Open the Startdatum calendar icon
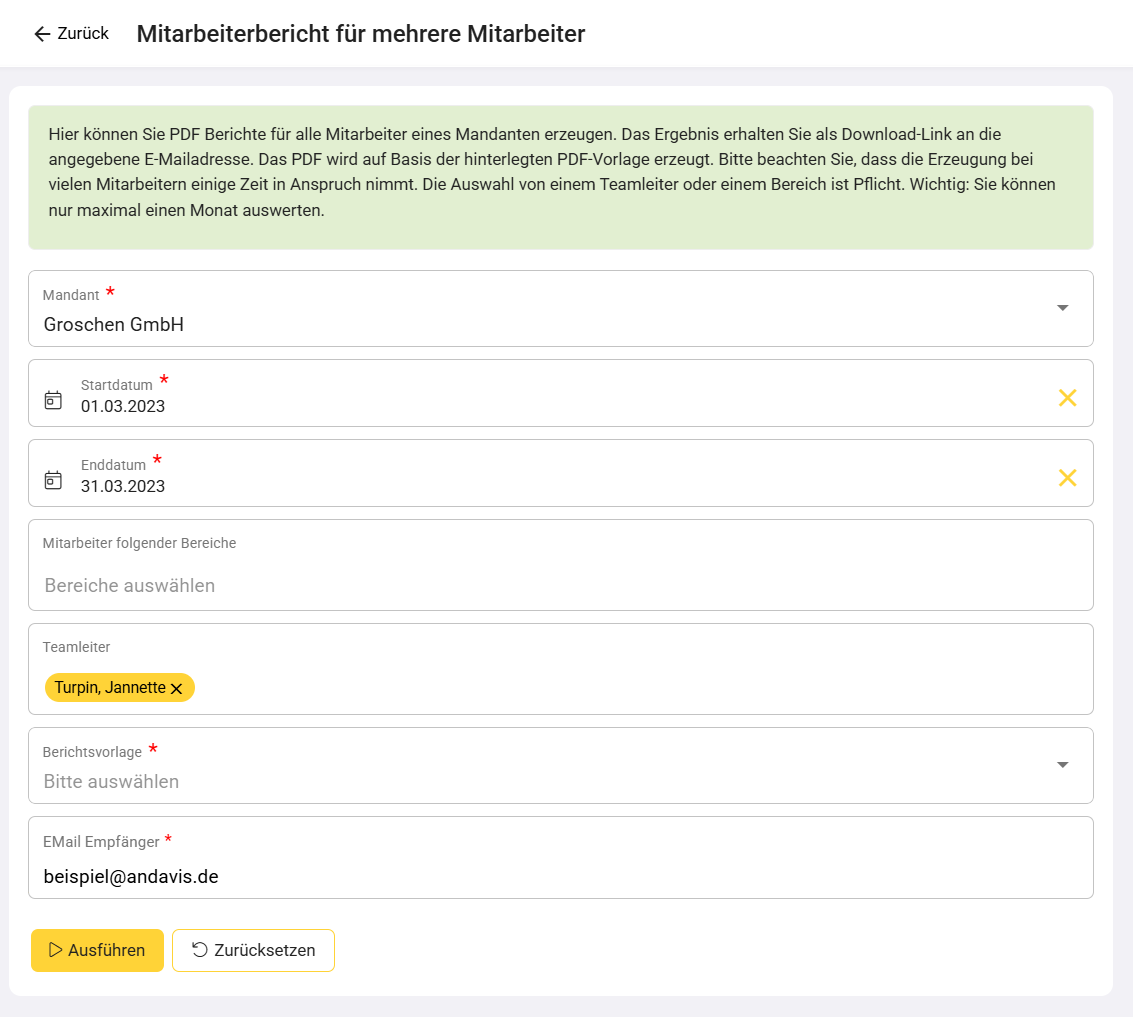 [x=53, y=400]
